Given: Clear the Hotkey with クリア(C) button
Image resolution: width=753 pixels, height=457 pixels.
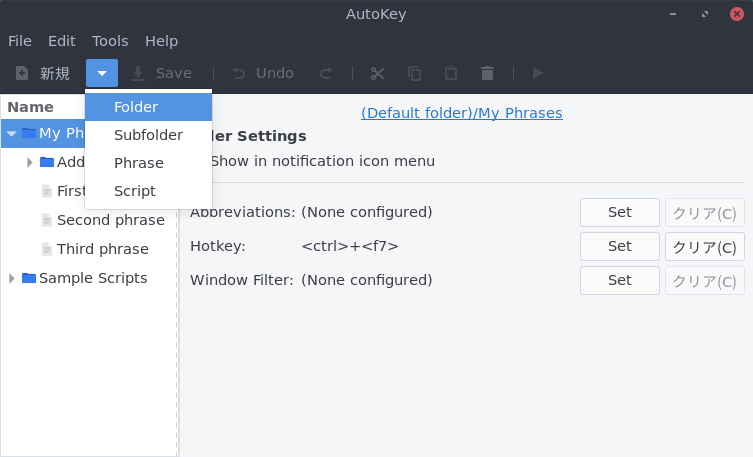Looking at the screenshot, I should [x=704, y=246].
